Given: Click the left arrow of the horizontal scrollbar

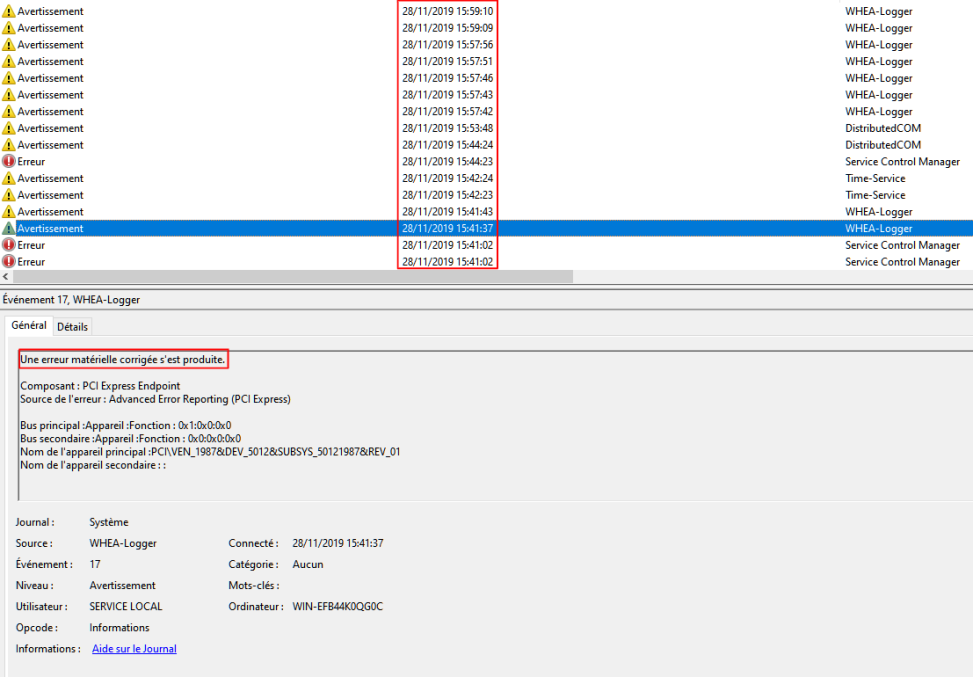Looking at the screenshot, I should point(6,277).
